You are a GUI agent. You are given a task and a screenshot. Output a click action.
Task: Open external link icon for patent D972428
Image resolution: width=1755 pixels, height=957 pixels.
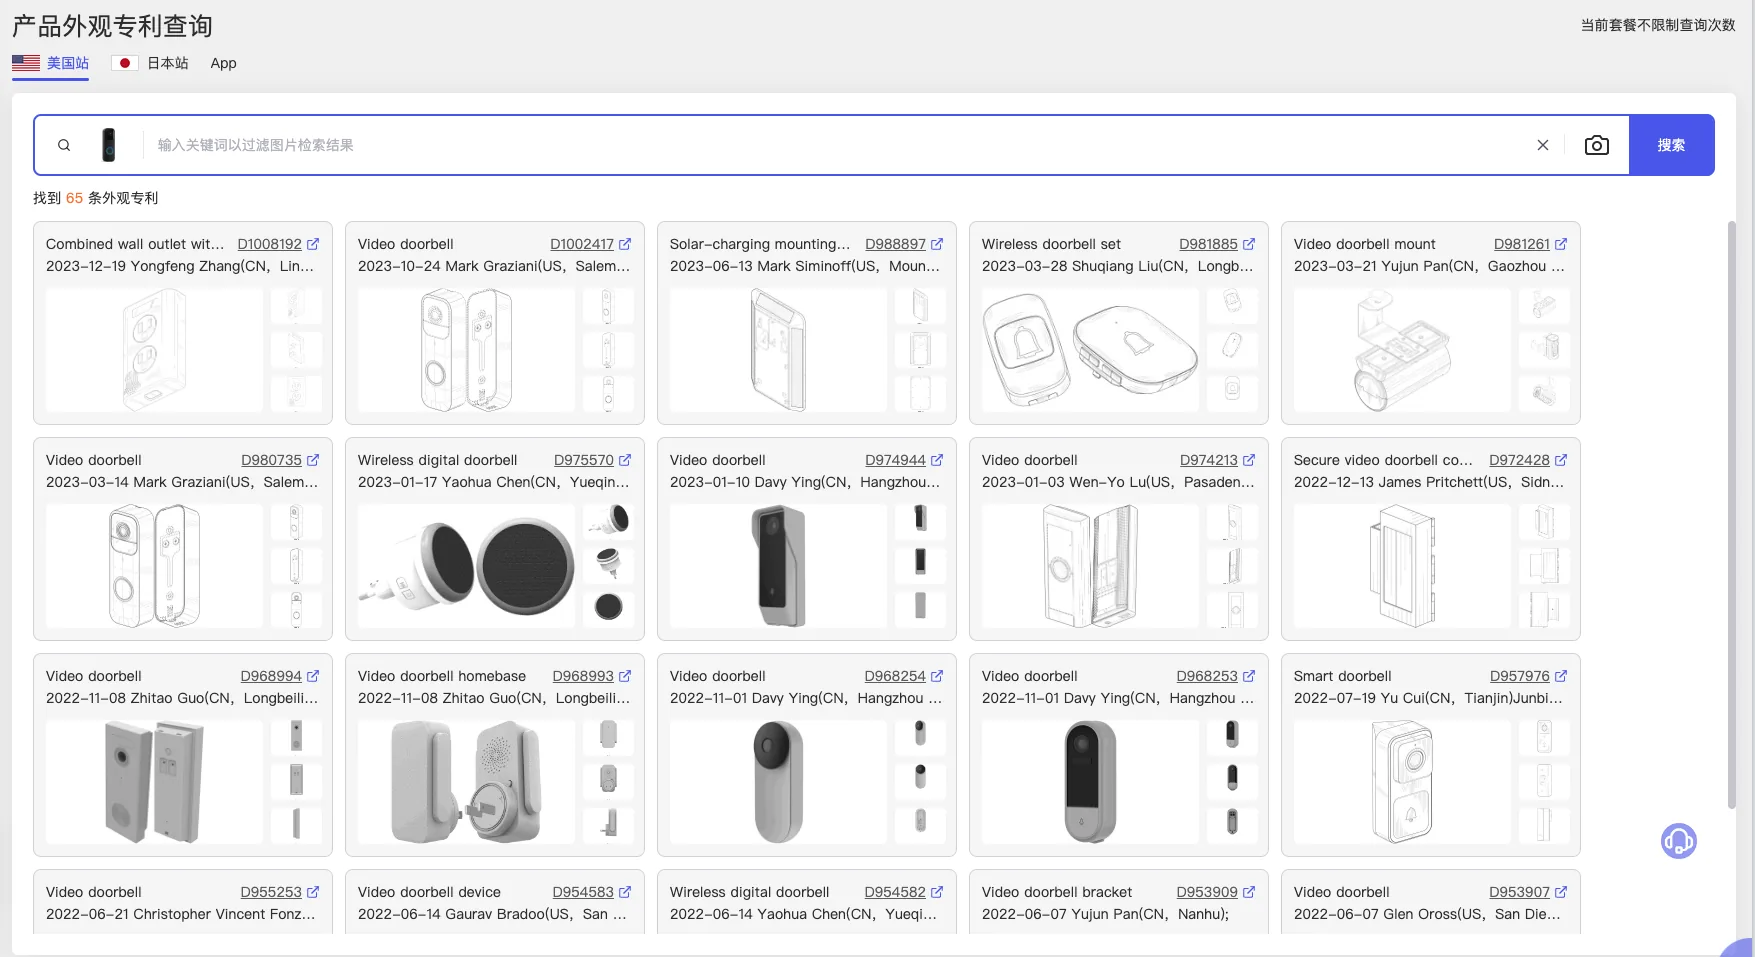(x=1561, y=460)
